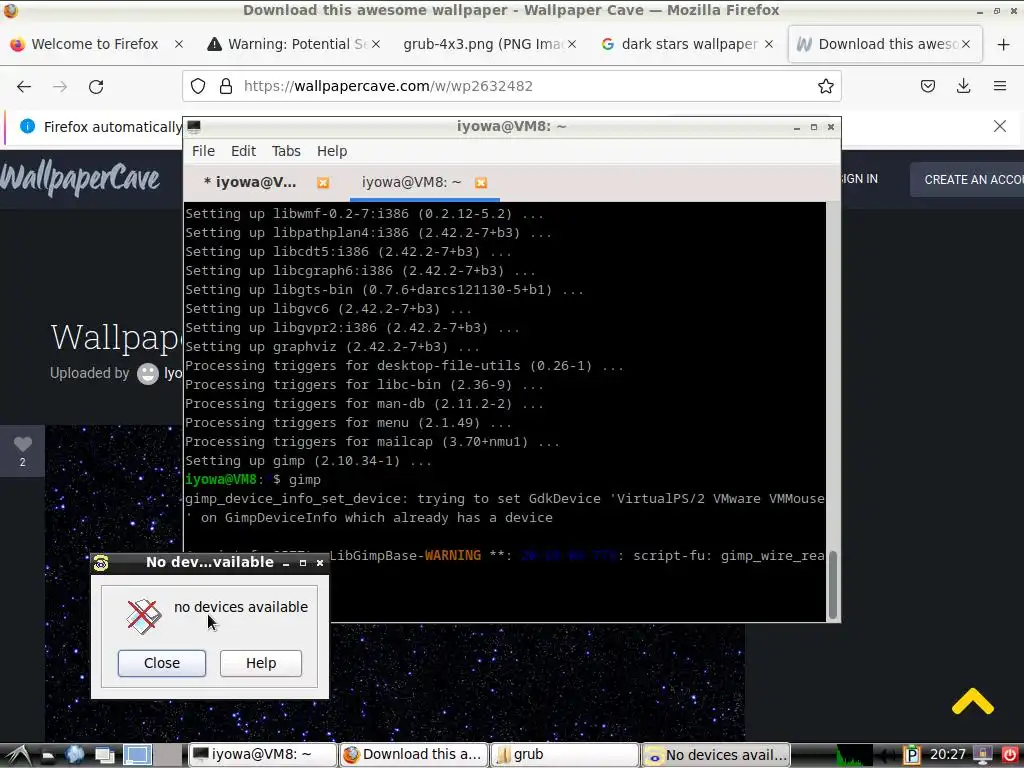The width and height of the screenshot is (1024, 768).
Task: Click the terminal window icon in its title bar
Action: tap(194, 127)
